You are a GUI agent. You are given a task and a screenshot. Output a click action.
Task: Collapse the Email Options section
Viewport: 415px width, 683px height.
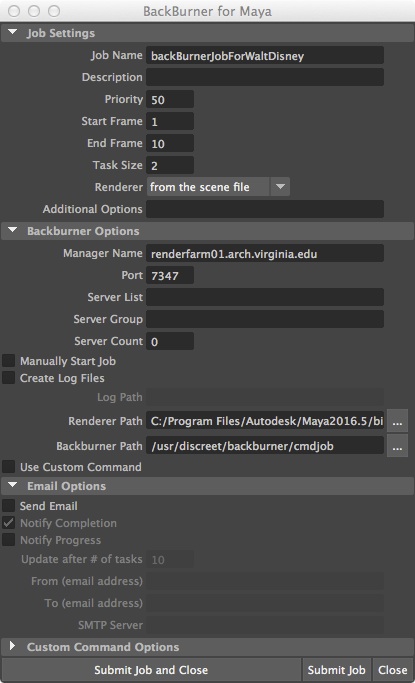point(12,485)
